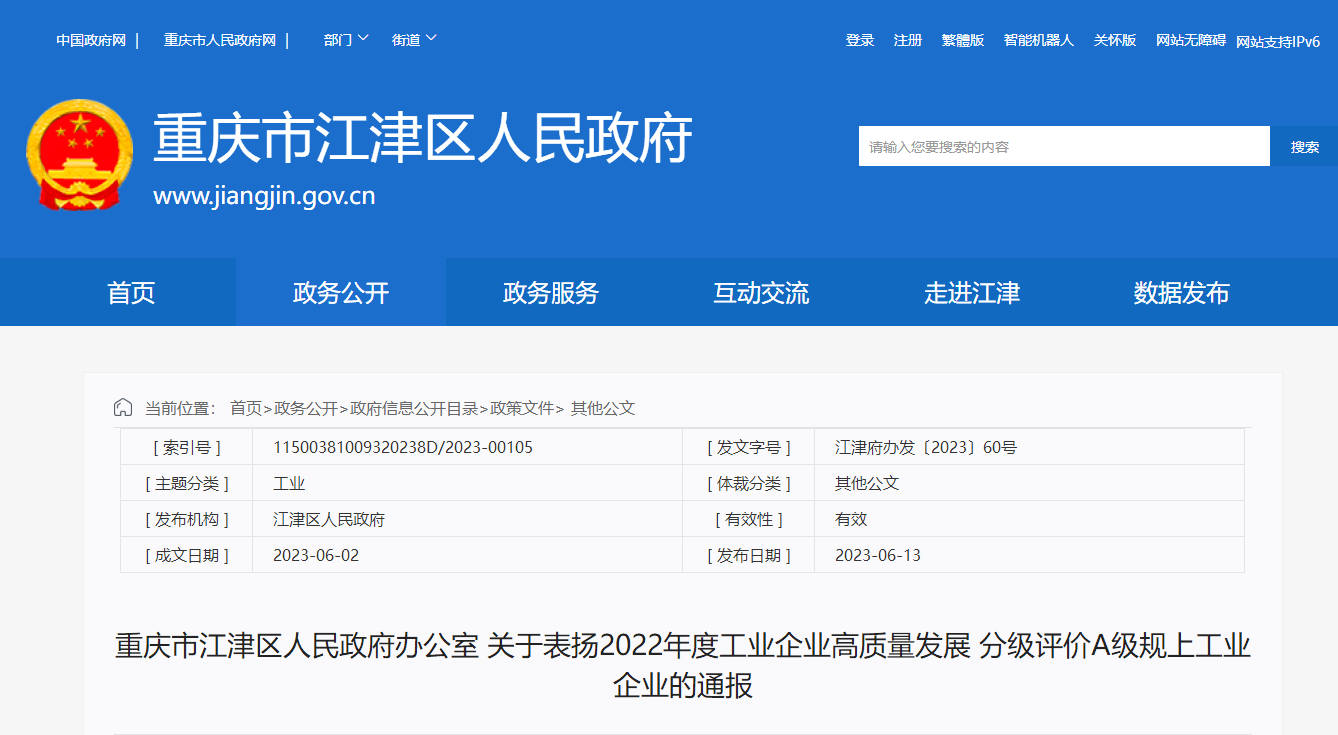Click the [ 发布机构 ] label
This screenshot has width=1338, height=735.
click(x=186, y=519)
